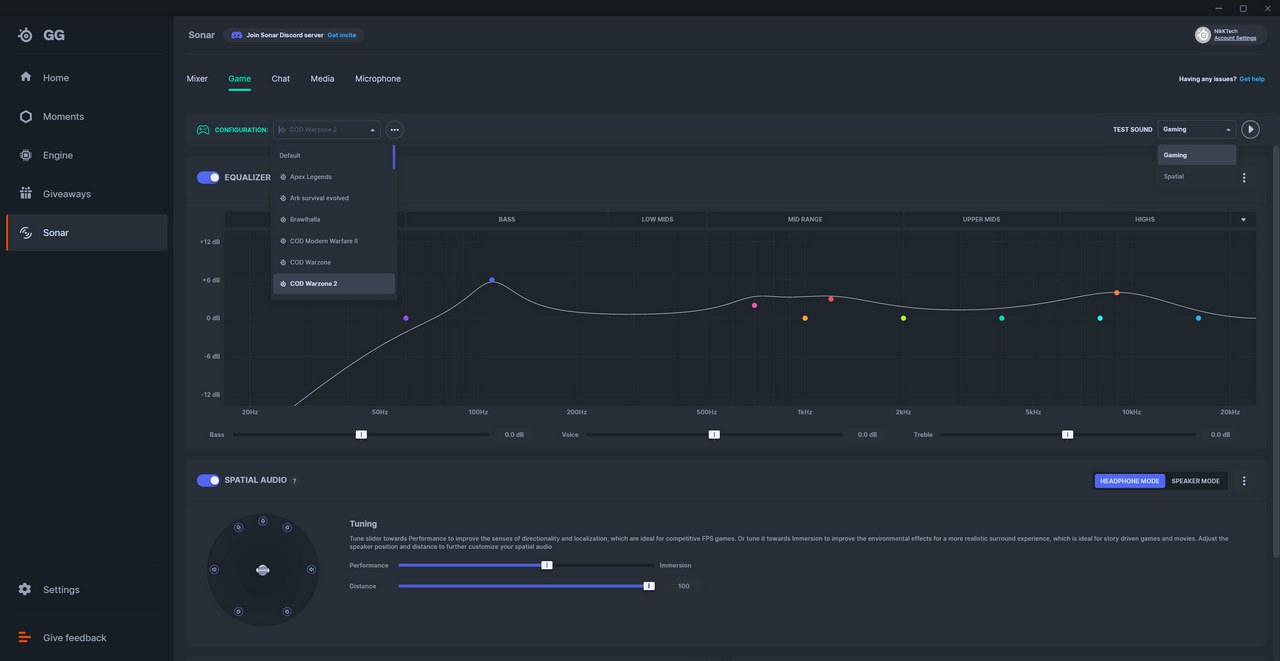Toggle the Spatial Audio switch
This screenshot has height=661, width=1280.
(208, 480)
